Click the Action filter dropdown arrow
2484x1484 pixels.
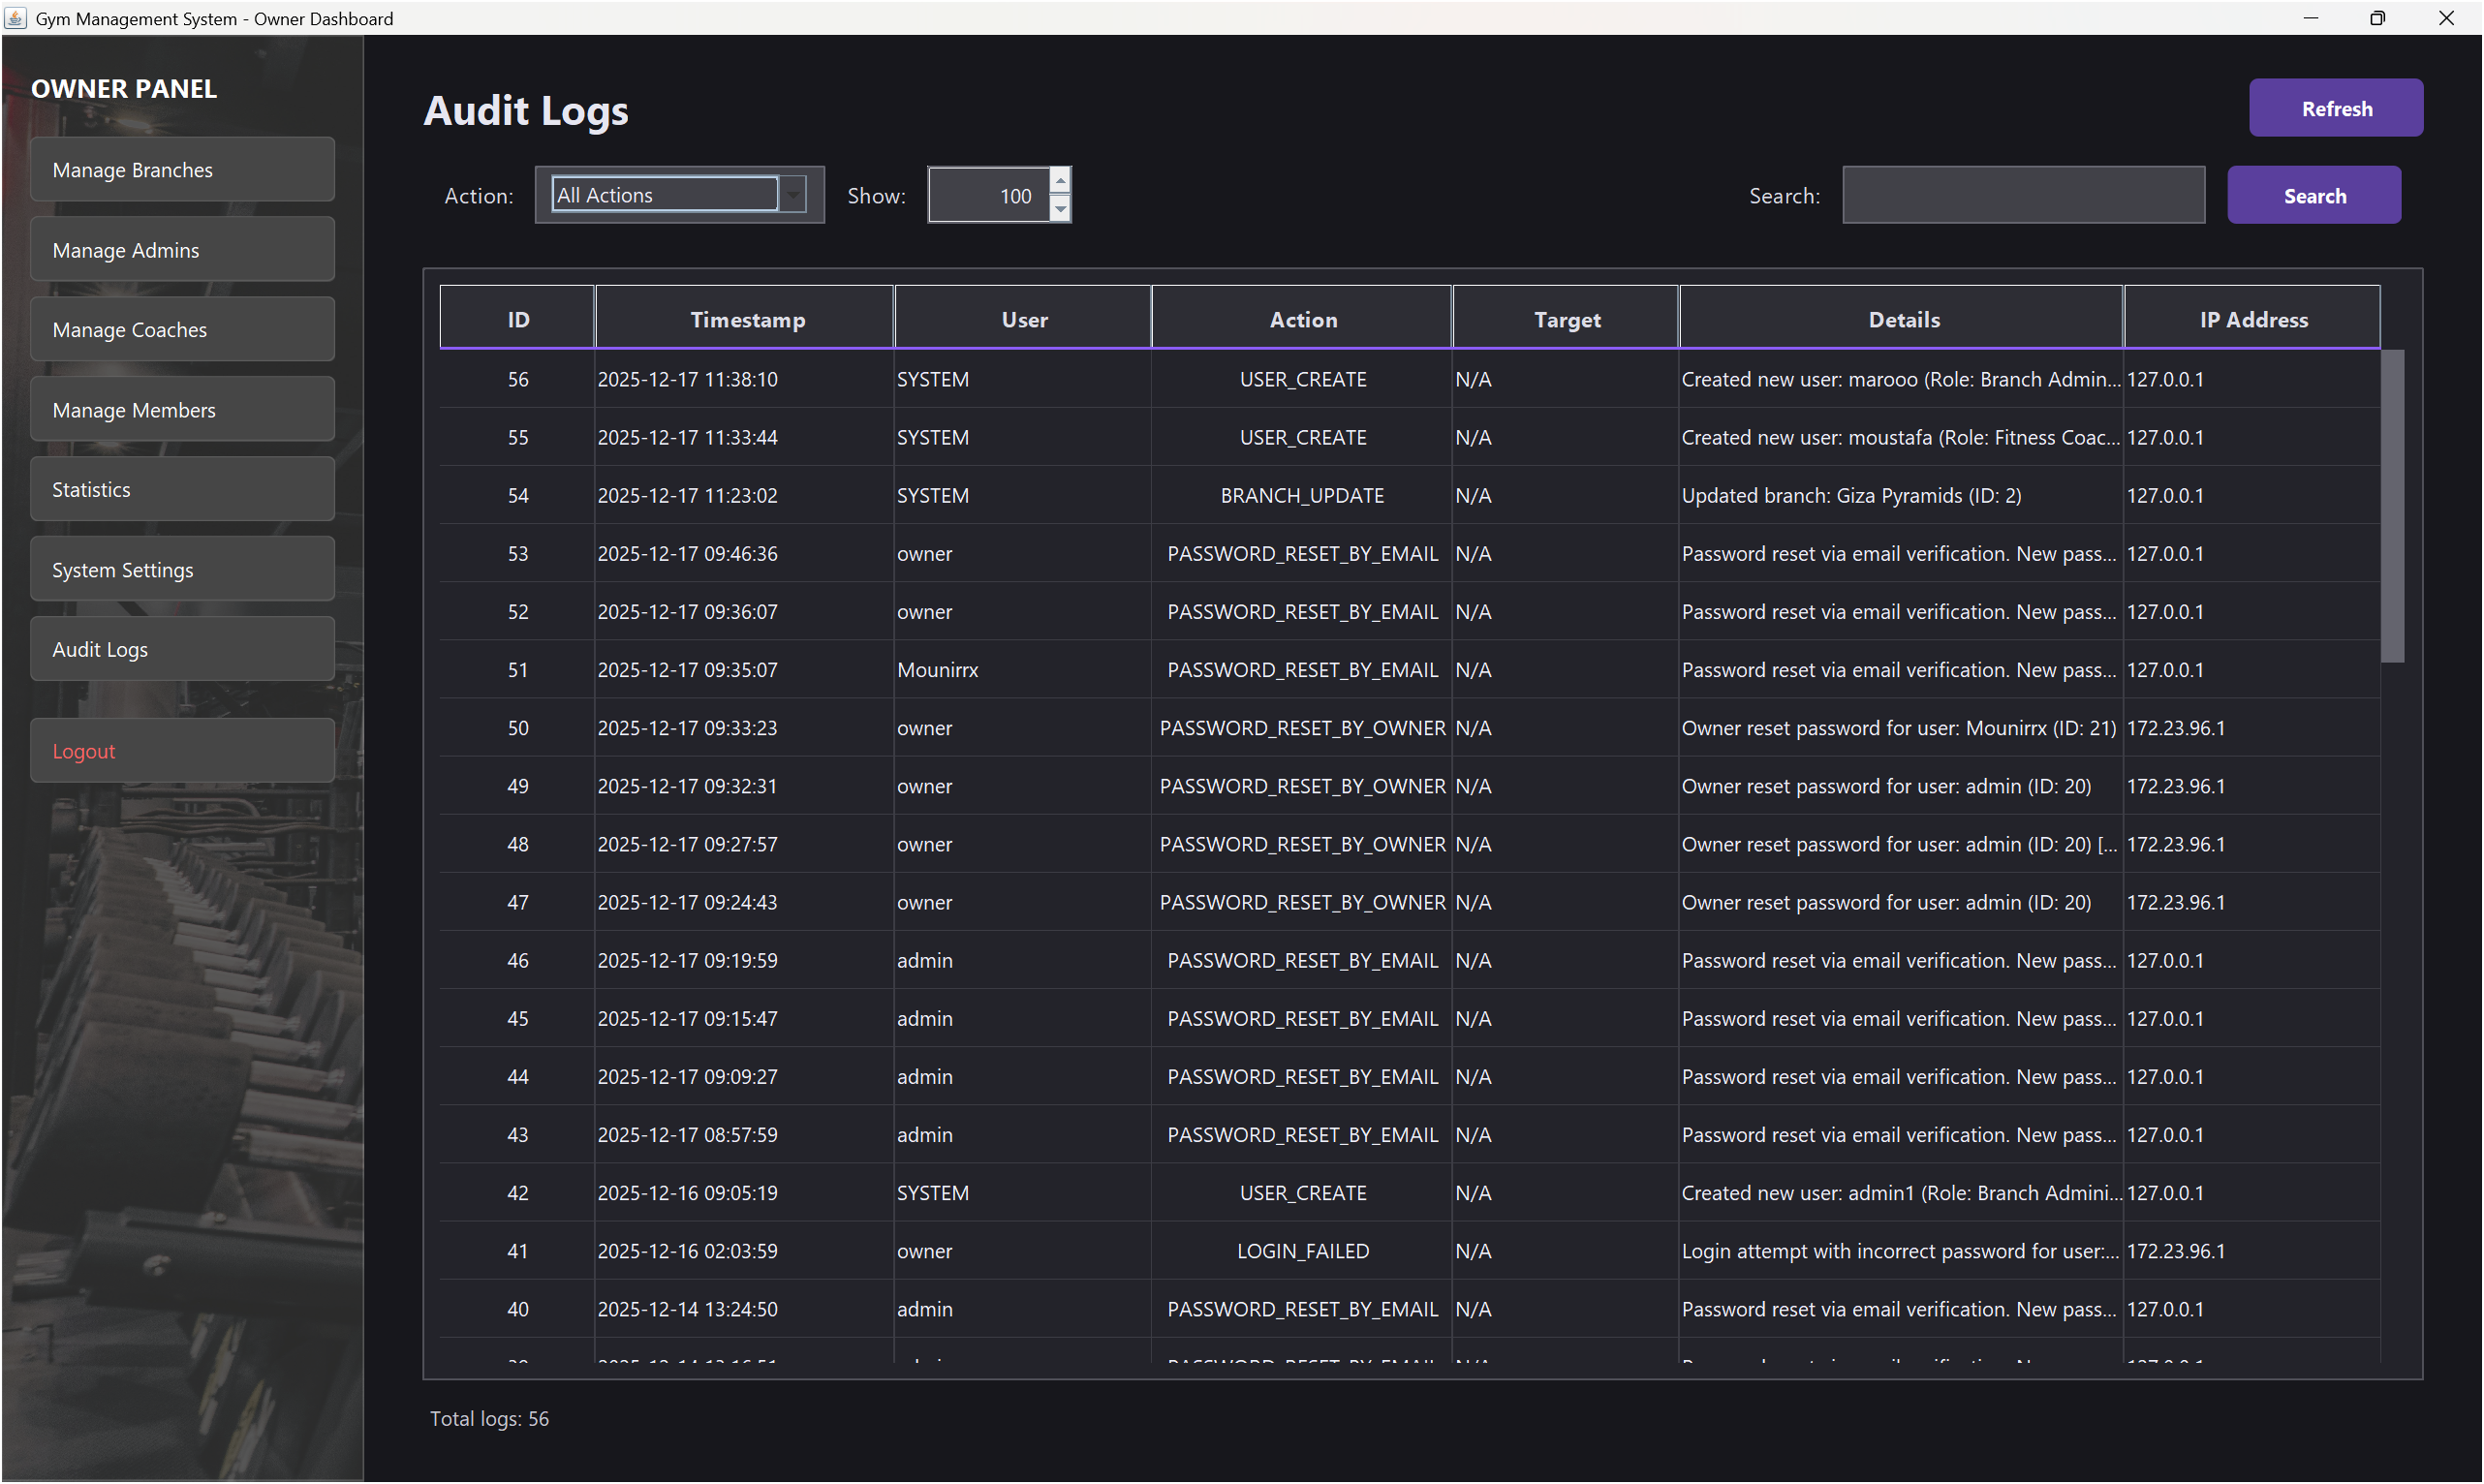(x=792, y=194)
